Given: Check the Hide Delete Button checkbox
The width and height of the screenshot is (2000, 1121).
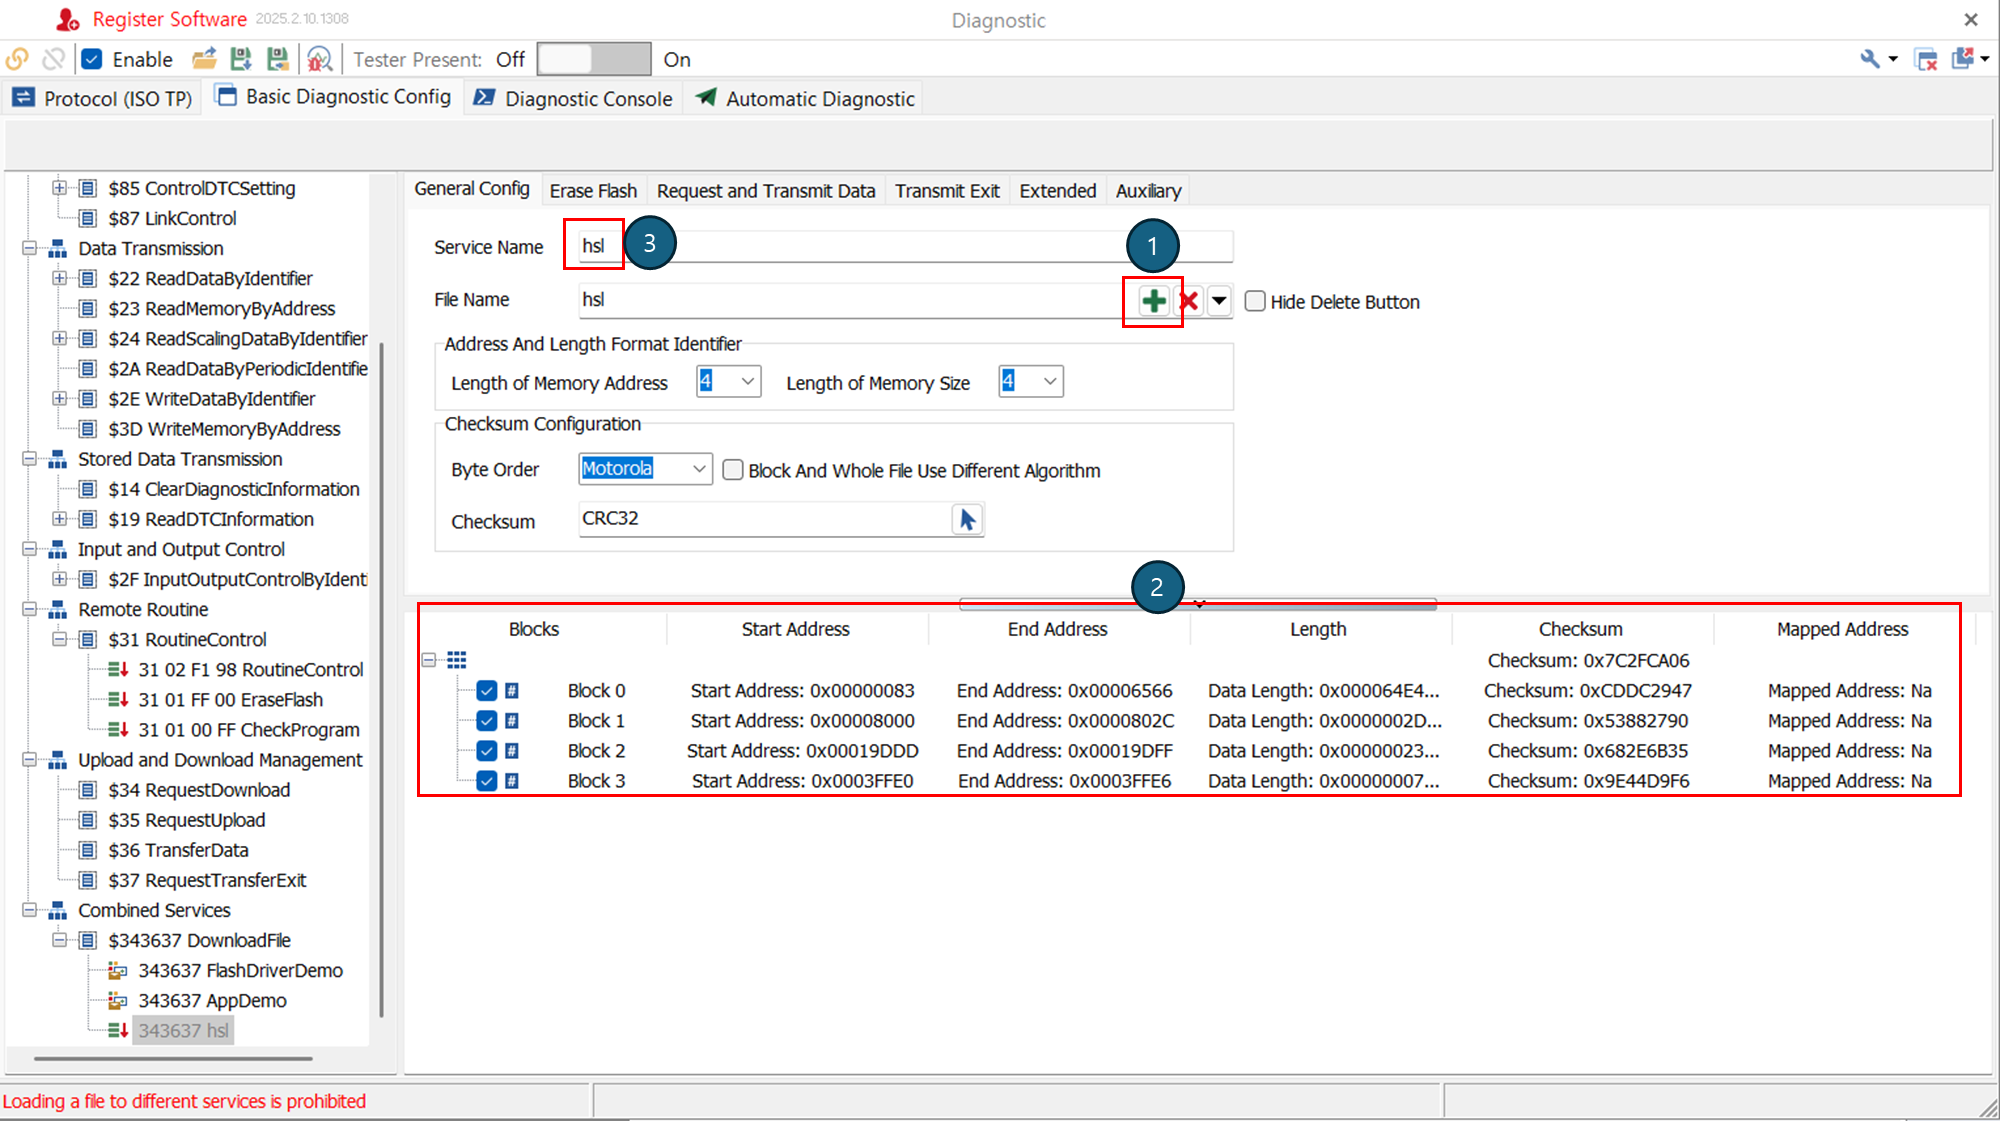Looking at the screenshot, I should [x=1255, y=301].
